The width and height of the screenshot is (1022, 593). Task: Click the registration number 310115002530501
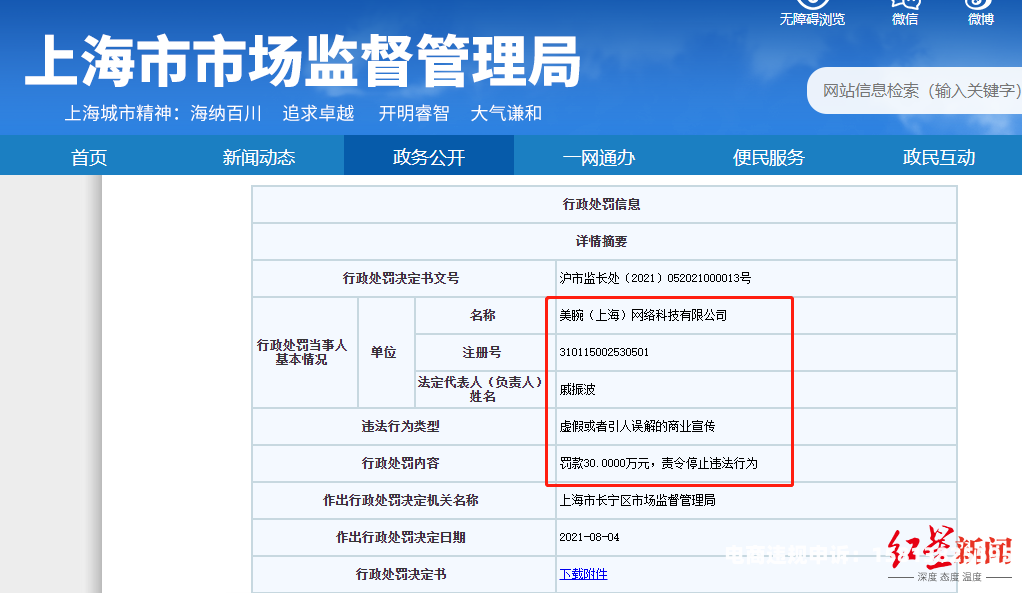pyautogui.click(x=604, y=352)
